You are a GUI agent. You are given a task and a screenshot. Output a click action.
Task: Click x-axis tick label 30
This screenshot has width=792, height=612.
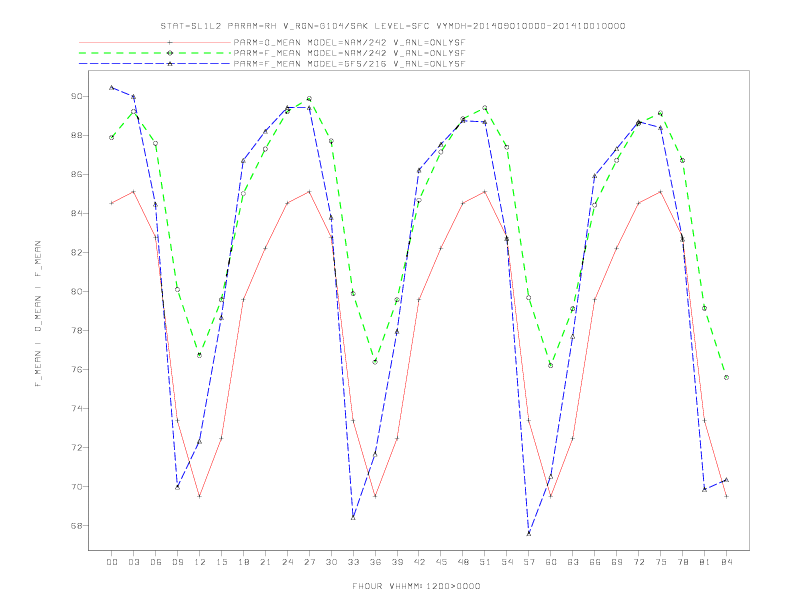click(x=331, y=562)
